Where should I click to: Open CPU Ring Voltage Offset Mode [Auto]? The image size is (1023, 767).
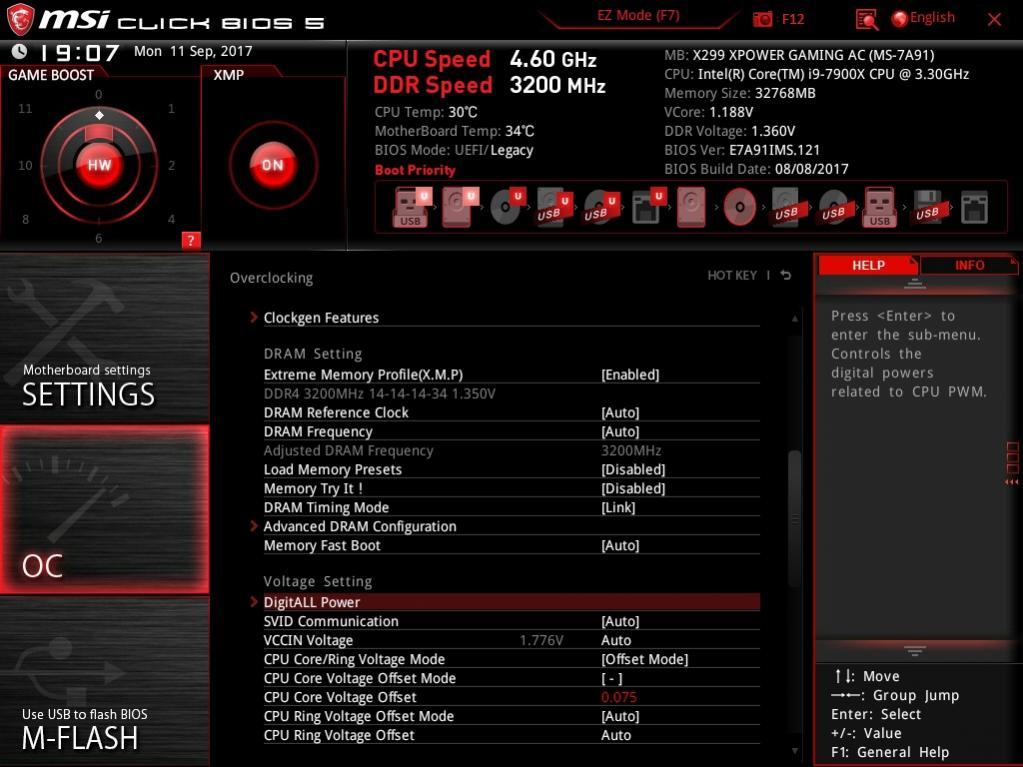tap(620, 715)
